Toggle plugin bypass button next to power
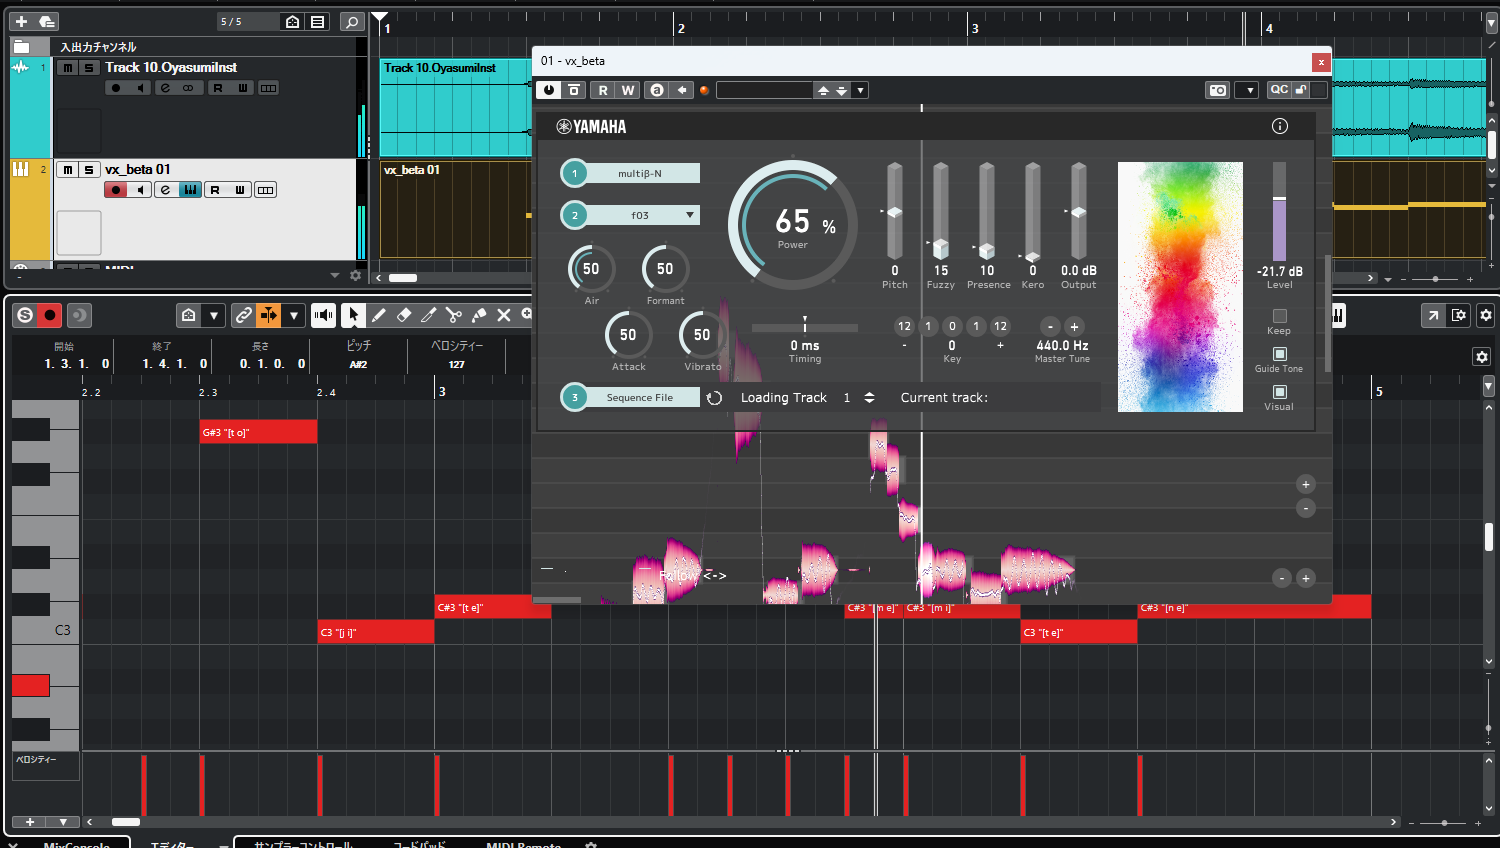Viewport: 1500px width, 848px height. 573,90
